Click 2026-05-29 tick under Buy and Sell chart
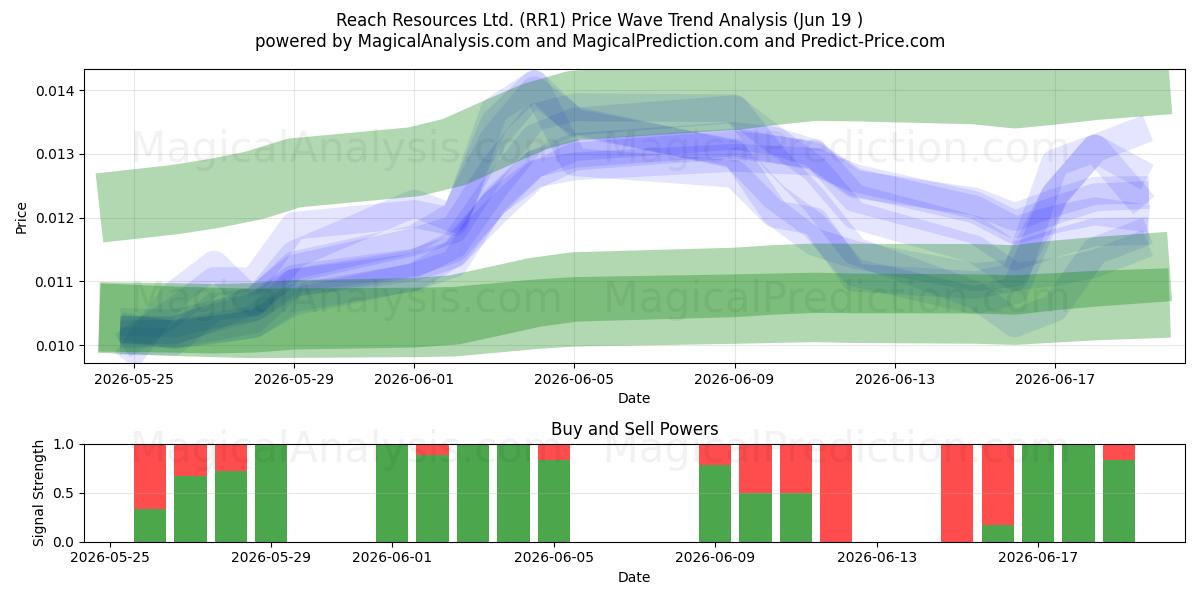The image size is (1200, 600). point(271,558)
